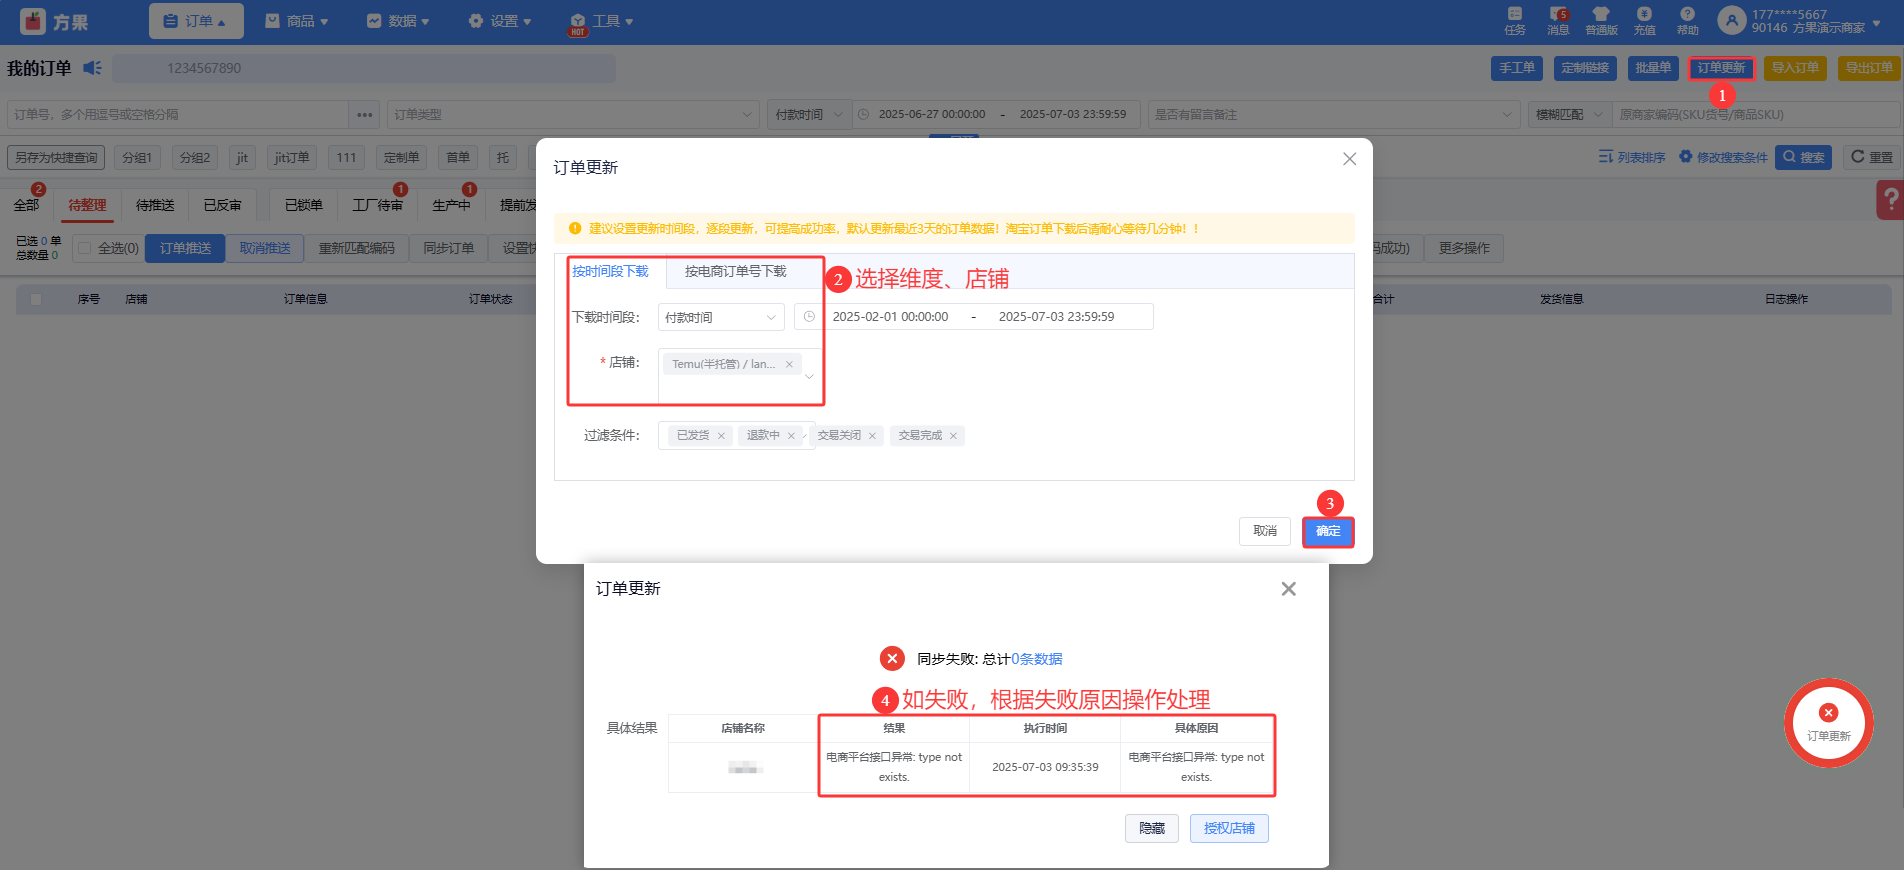The height and width of the screenshot is (870, 1904).
Task: Click the dialog start date 2025-02-01 00:00:00
Action: [x=890, y=317]
